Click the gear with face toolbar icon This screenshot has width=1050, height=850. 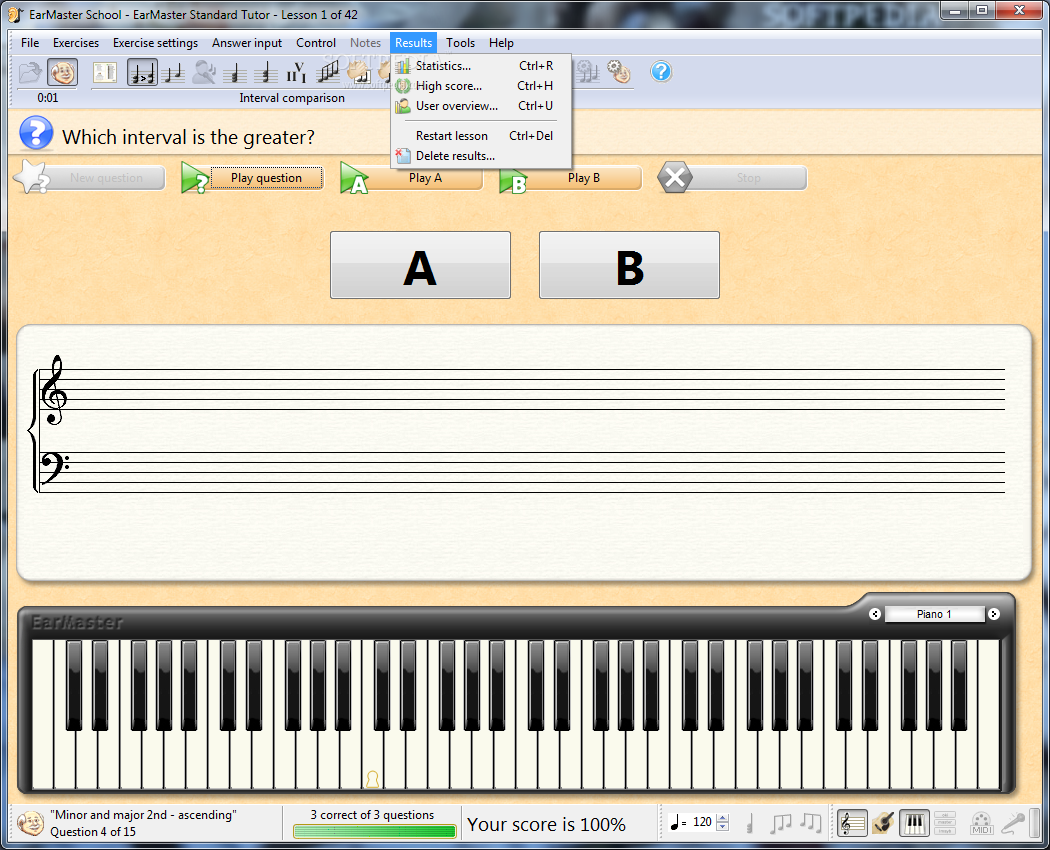click(x=619, y=72)
